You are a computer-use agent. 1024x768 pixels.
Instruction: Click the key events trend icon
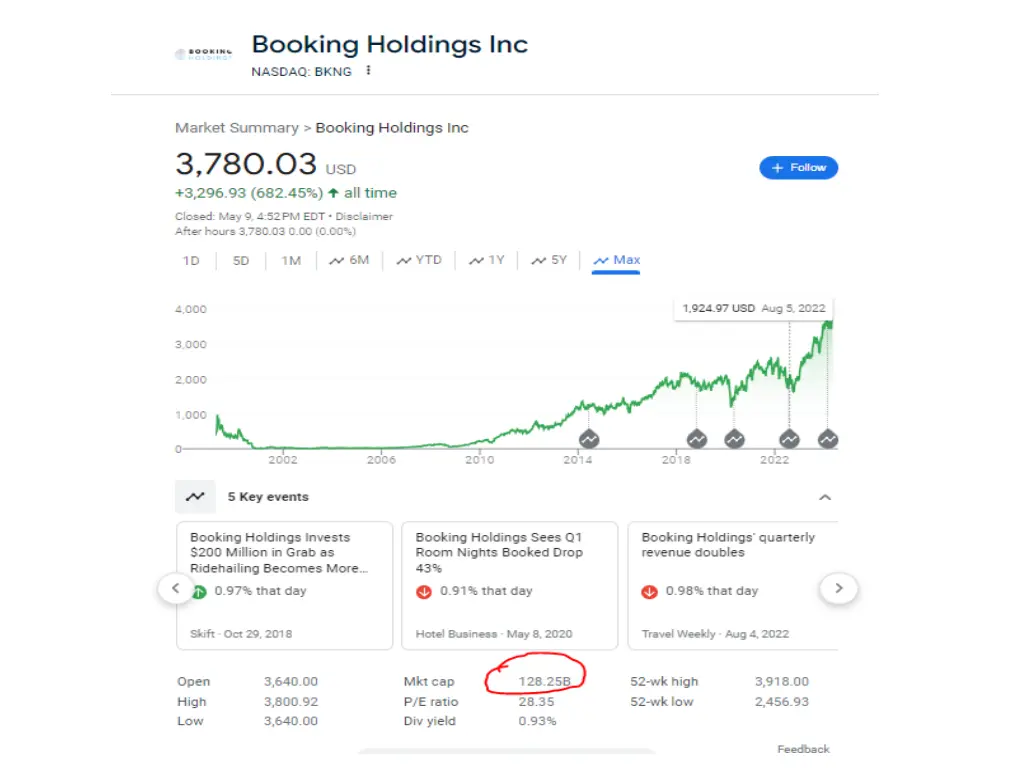pyautogui.click(x=195, y=497)
